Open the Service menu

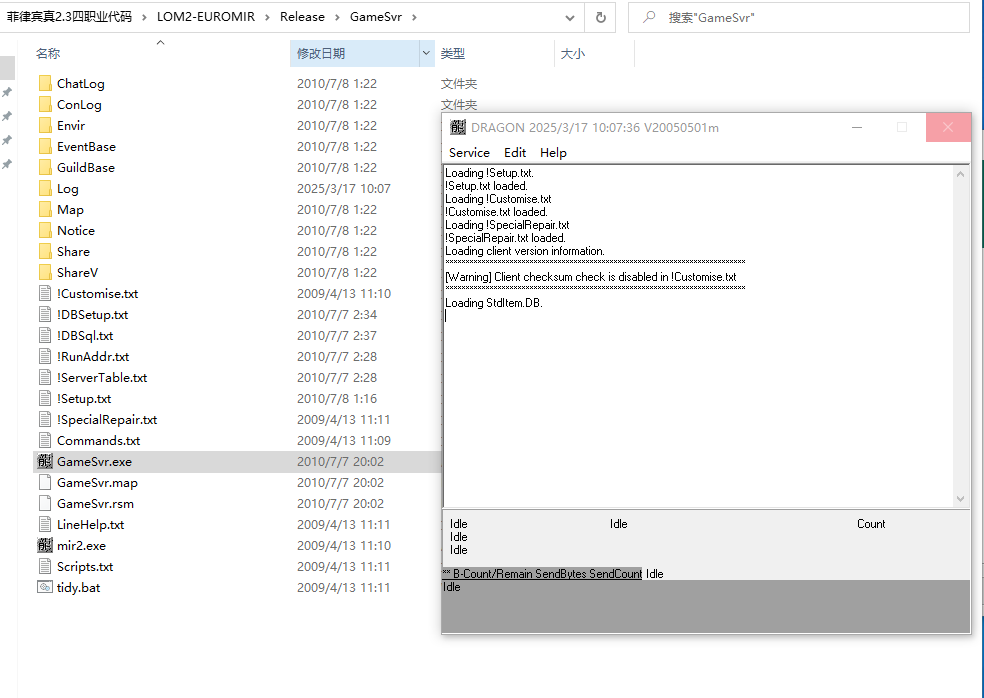tap(469, 153)
